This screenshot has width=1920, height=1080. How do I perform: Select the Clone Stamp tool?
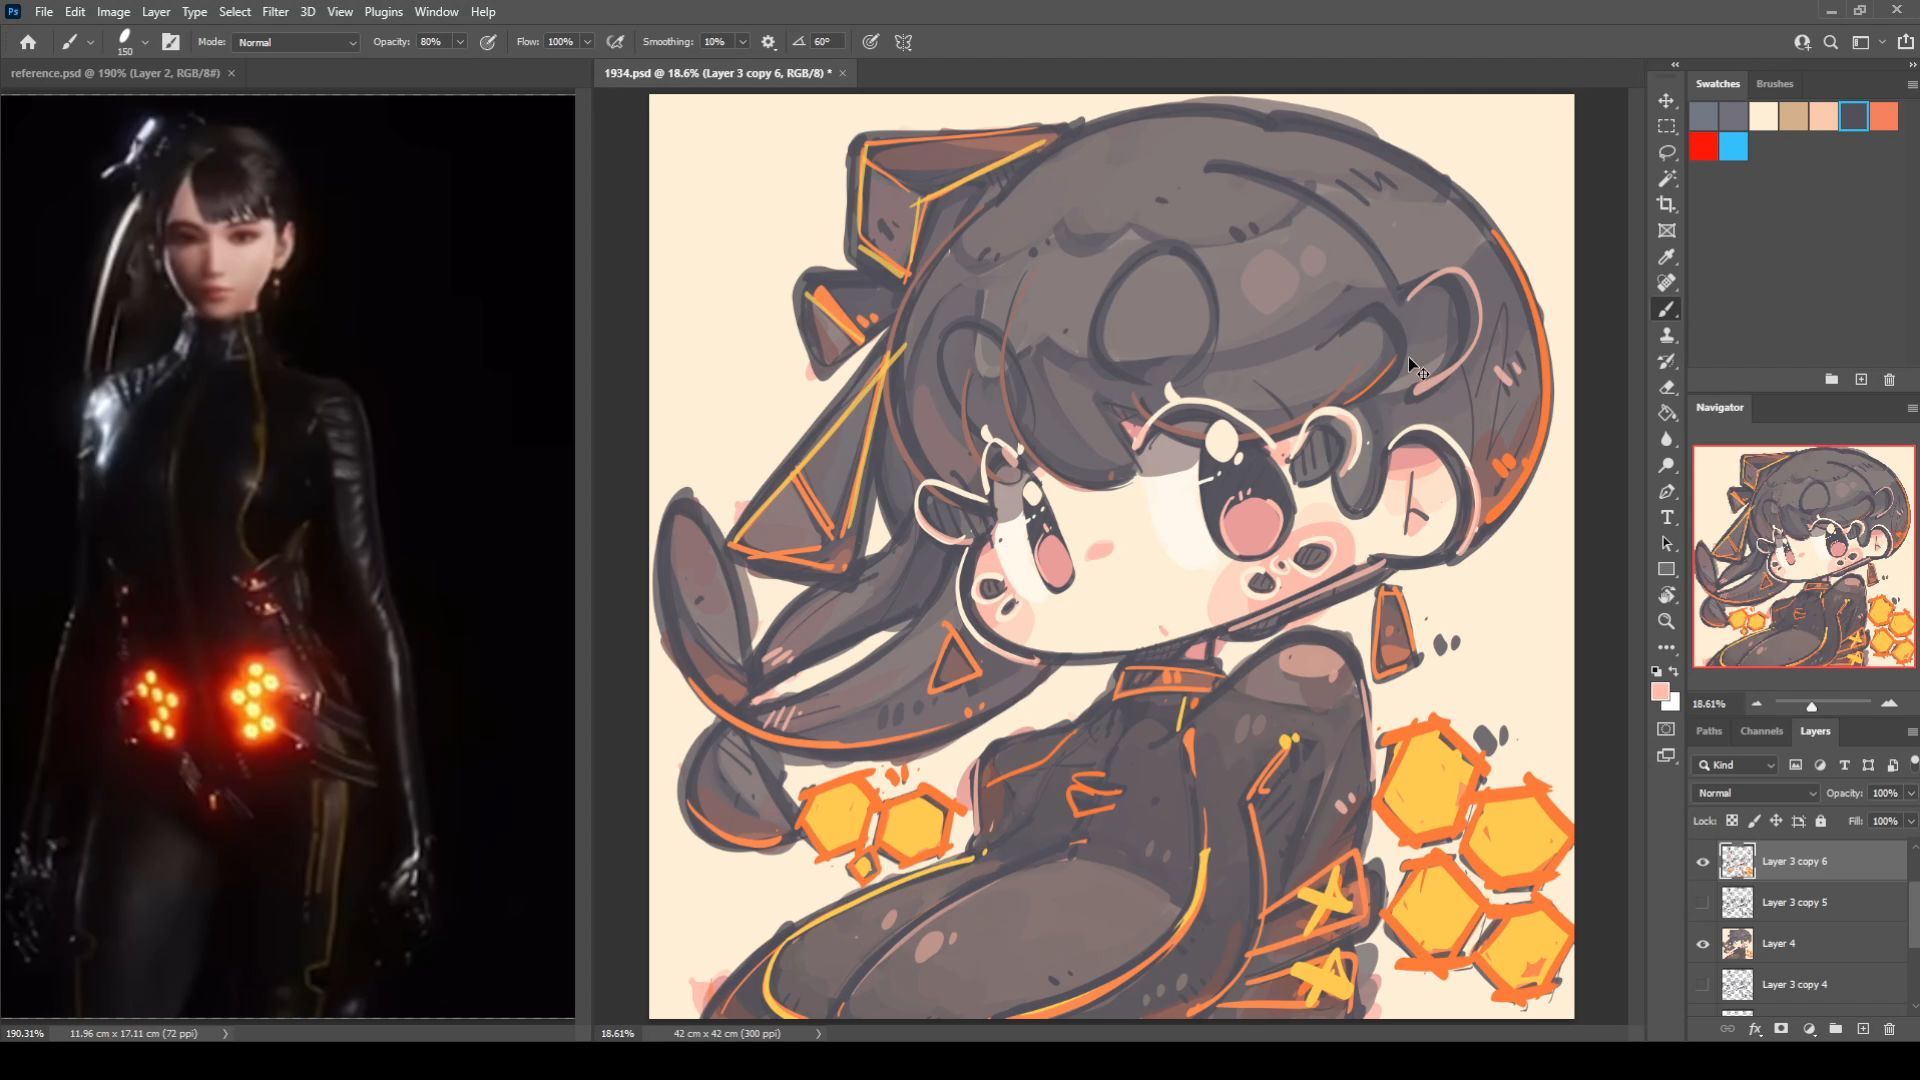coord(1666,336)
